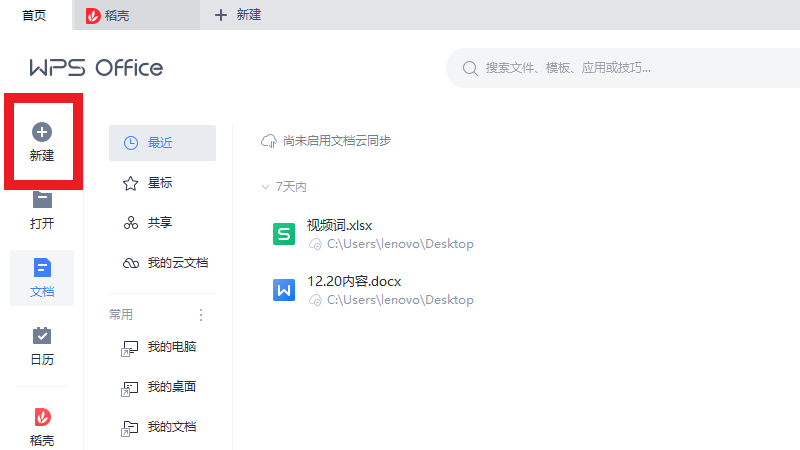Click the 新建 tab with plus sign

[238, 15]
